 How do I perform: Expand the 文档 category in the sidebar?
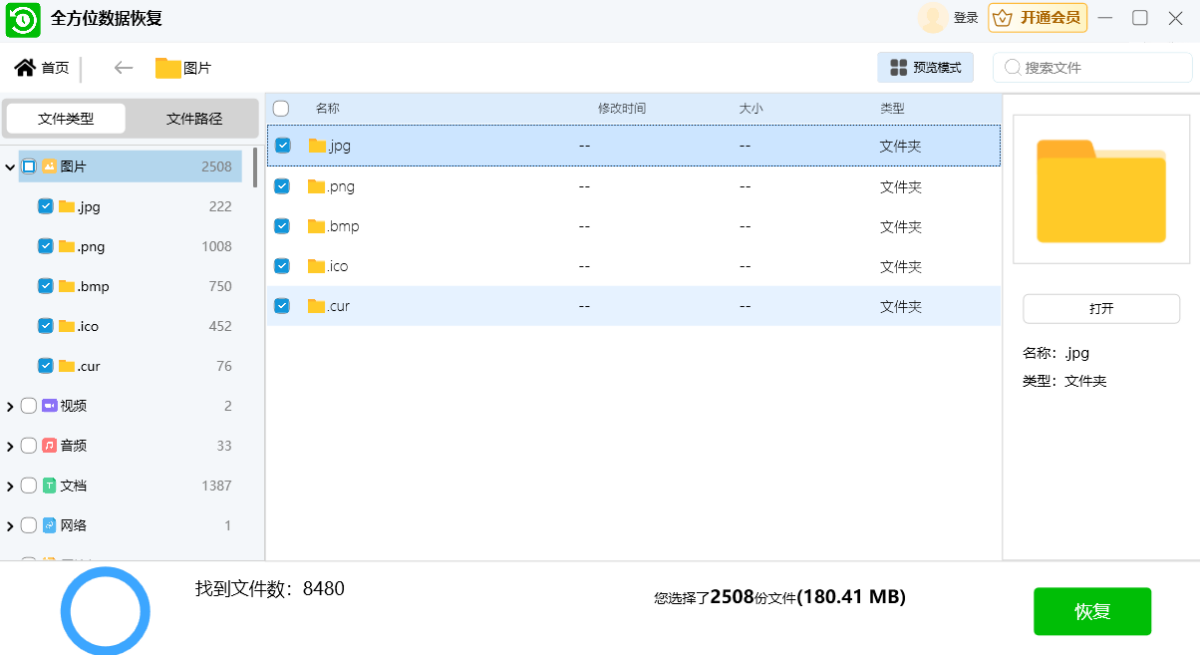pyautogui.click(x=10, y=486)
